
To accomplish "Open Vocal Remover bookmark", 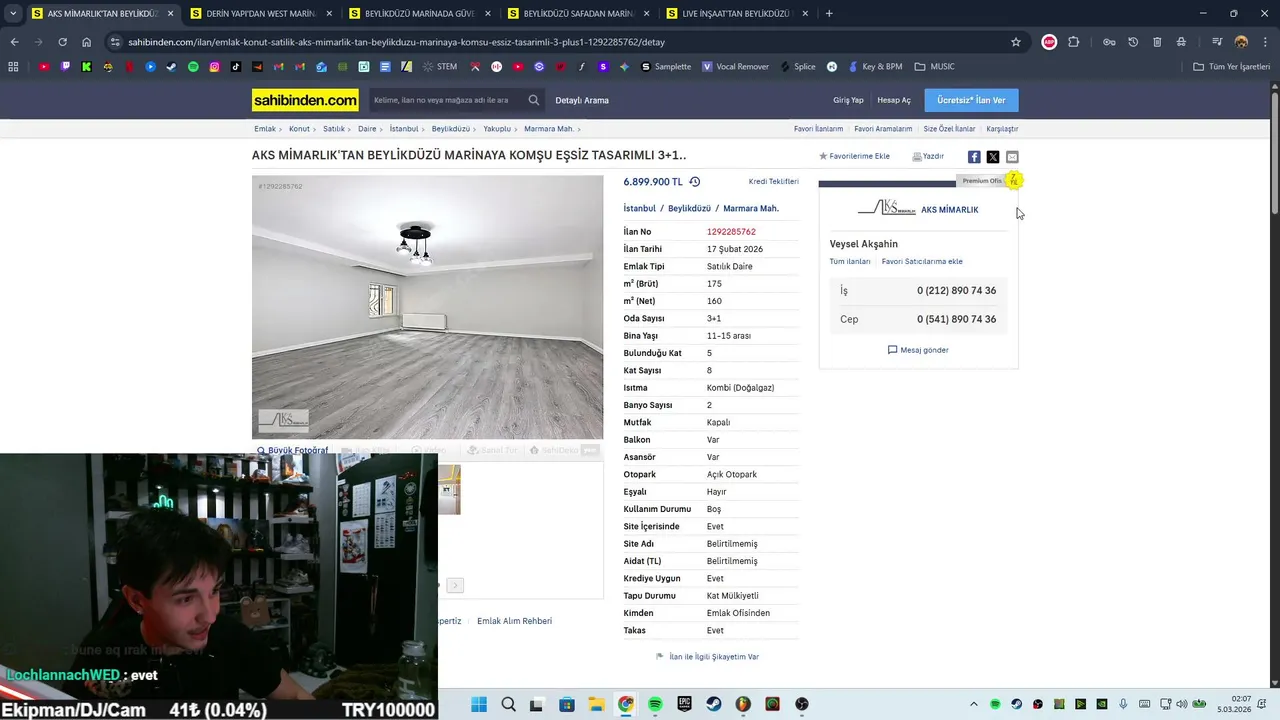I will pyautogui.click(x=735, y=67).
